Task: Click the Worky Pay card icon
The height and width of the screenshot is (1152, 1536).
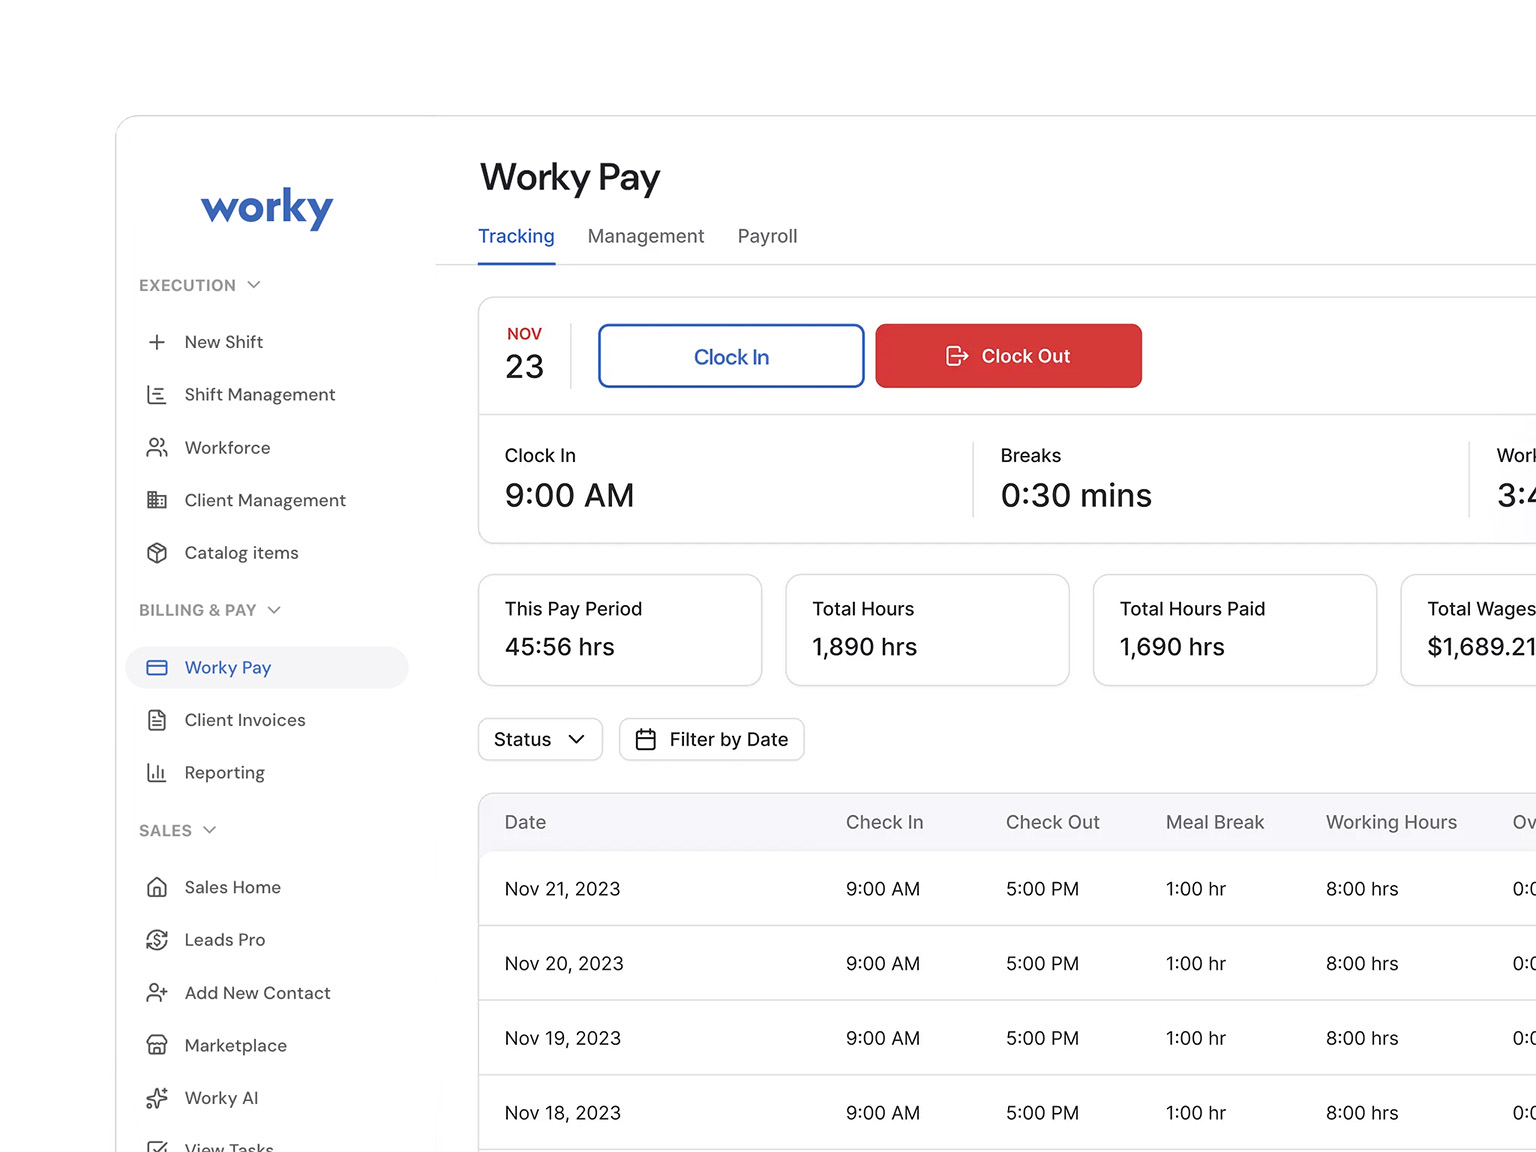Action: point(157,668)
